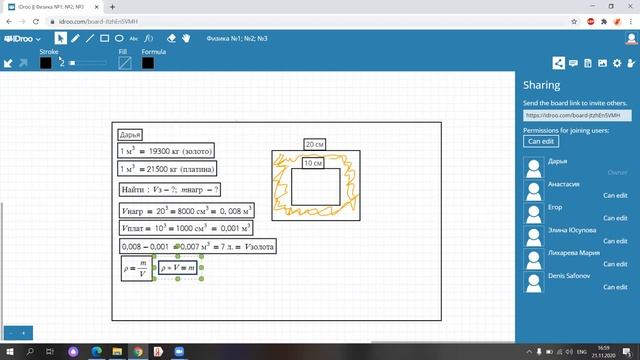Image resolution: width=640 pixels, height=360 pixels.
Task: Open the images panel icon
Action: click(602, 63)
